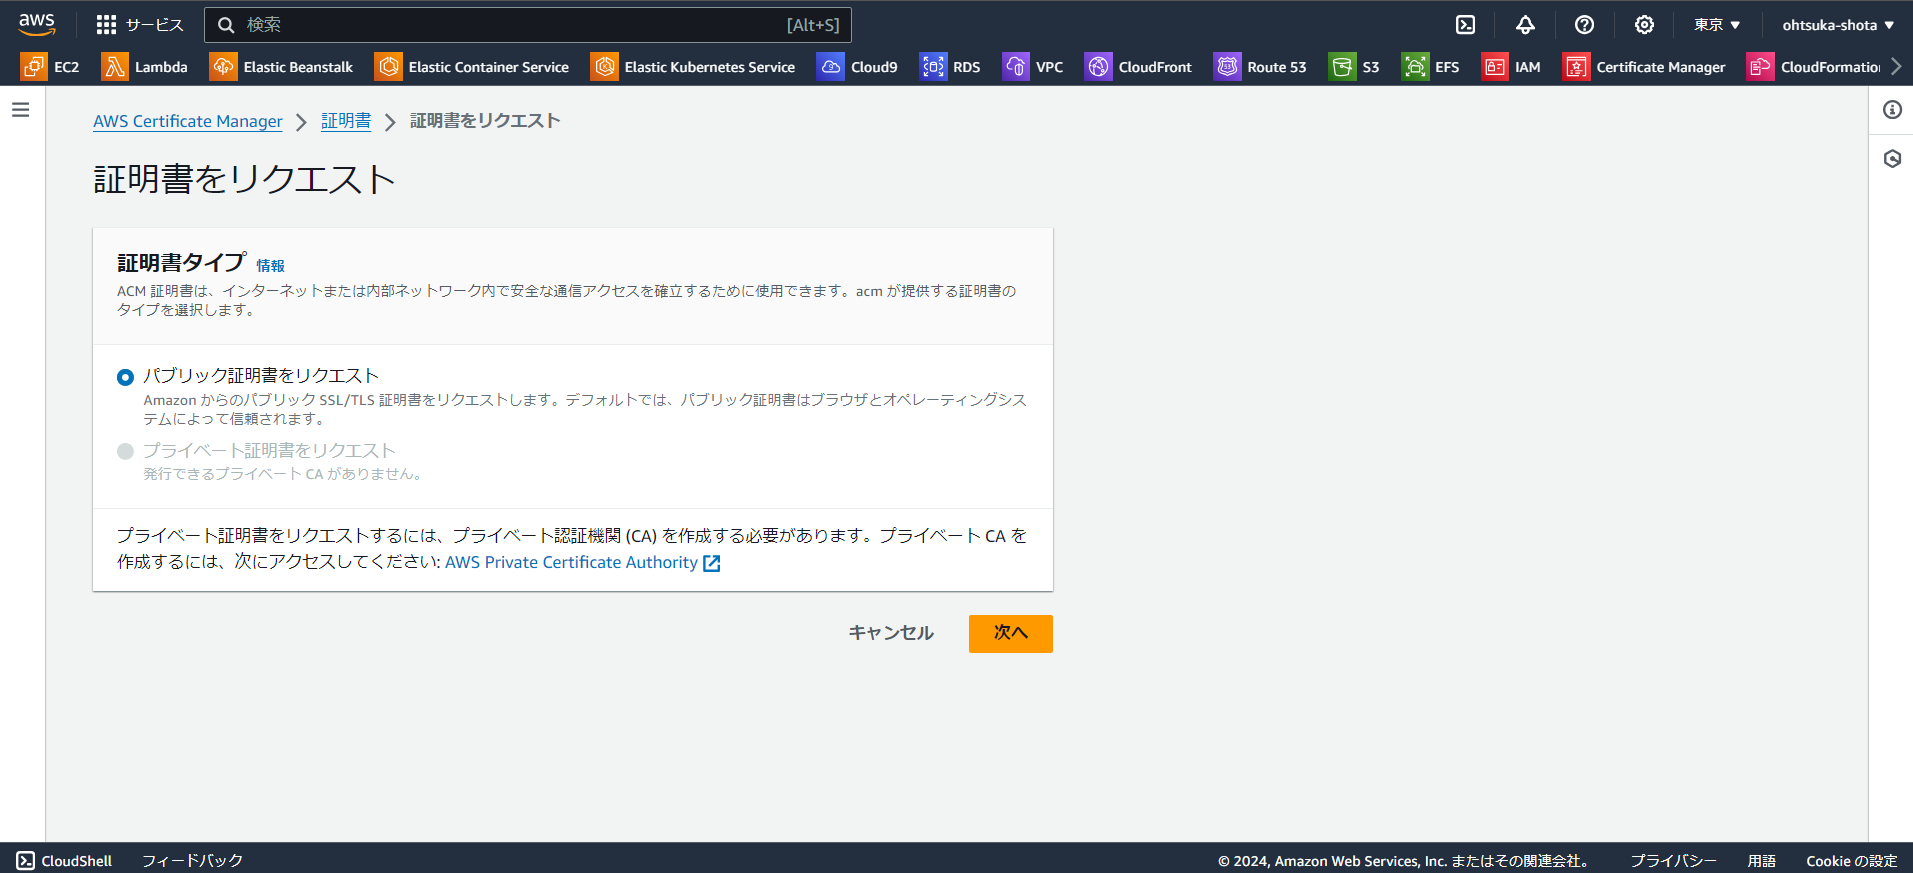Open CloudShell terminal icon in top bar
The image size is (1913, 873).
(1465, 25)
